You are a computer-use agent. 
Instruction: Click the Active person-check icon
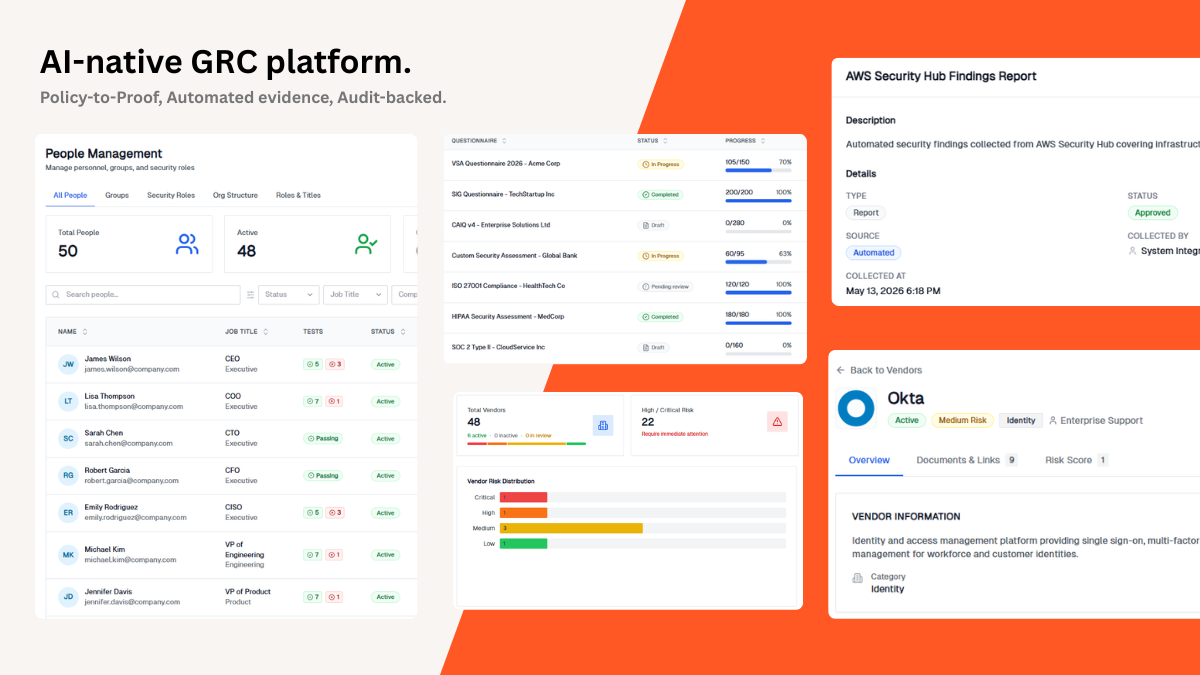366,244
